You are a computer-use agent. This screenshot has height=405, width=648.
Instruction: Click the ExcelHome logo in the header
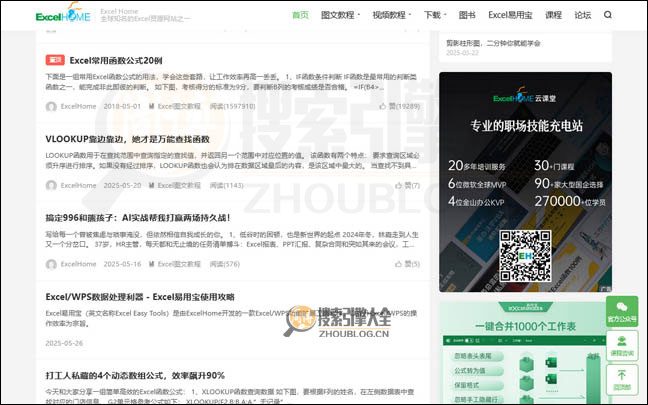63,13
